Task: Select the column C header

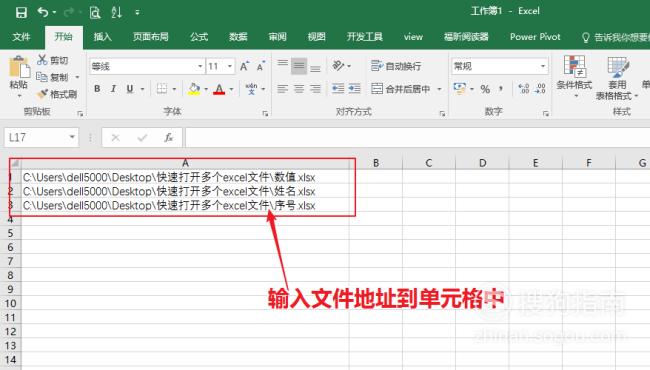Action: pos(429,163)
